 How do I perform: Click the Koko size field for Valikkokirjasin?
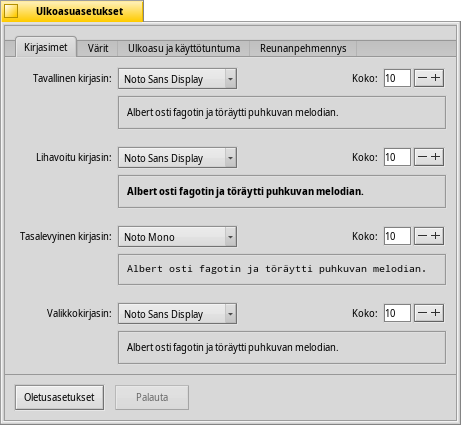(x=397, y=313)
